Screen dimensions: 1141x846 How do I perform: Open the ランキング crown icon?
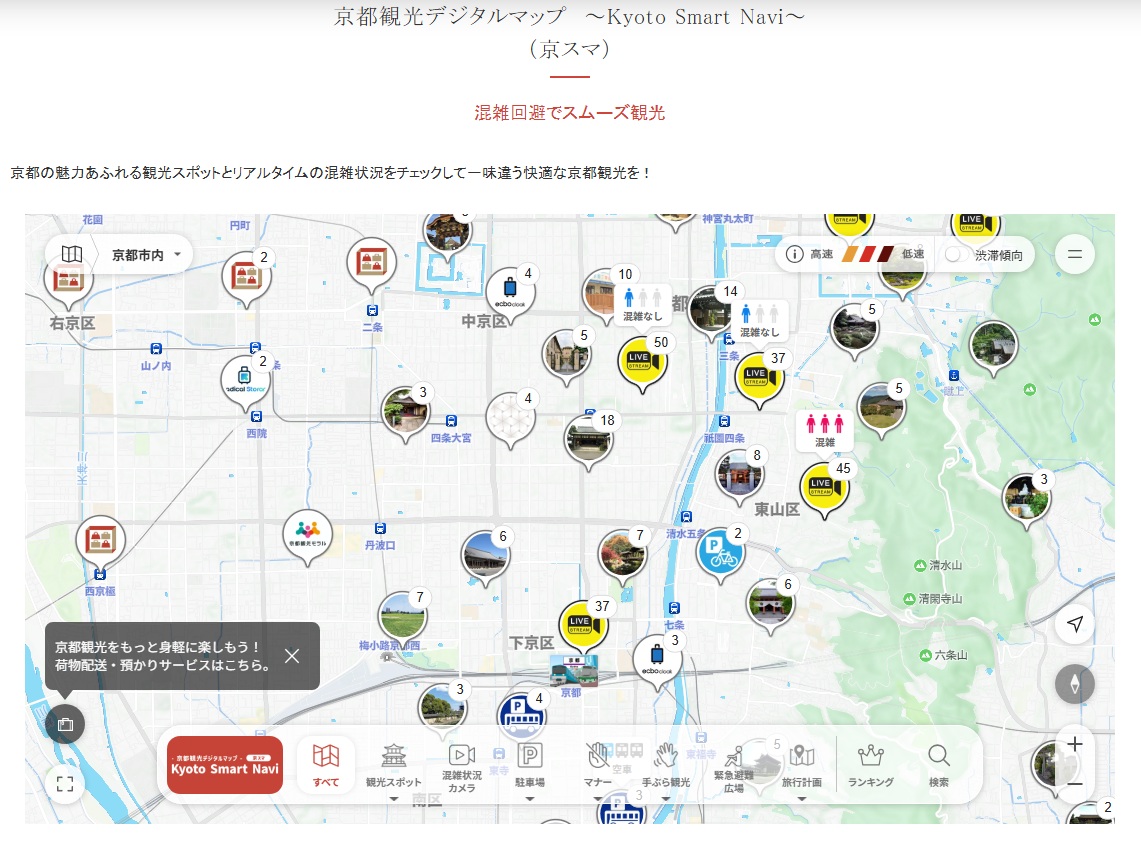click(870, 765)
